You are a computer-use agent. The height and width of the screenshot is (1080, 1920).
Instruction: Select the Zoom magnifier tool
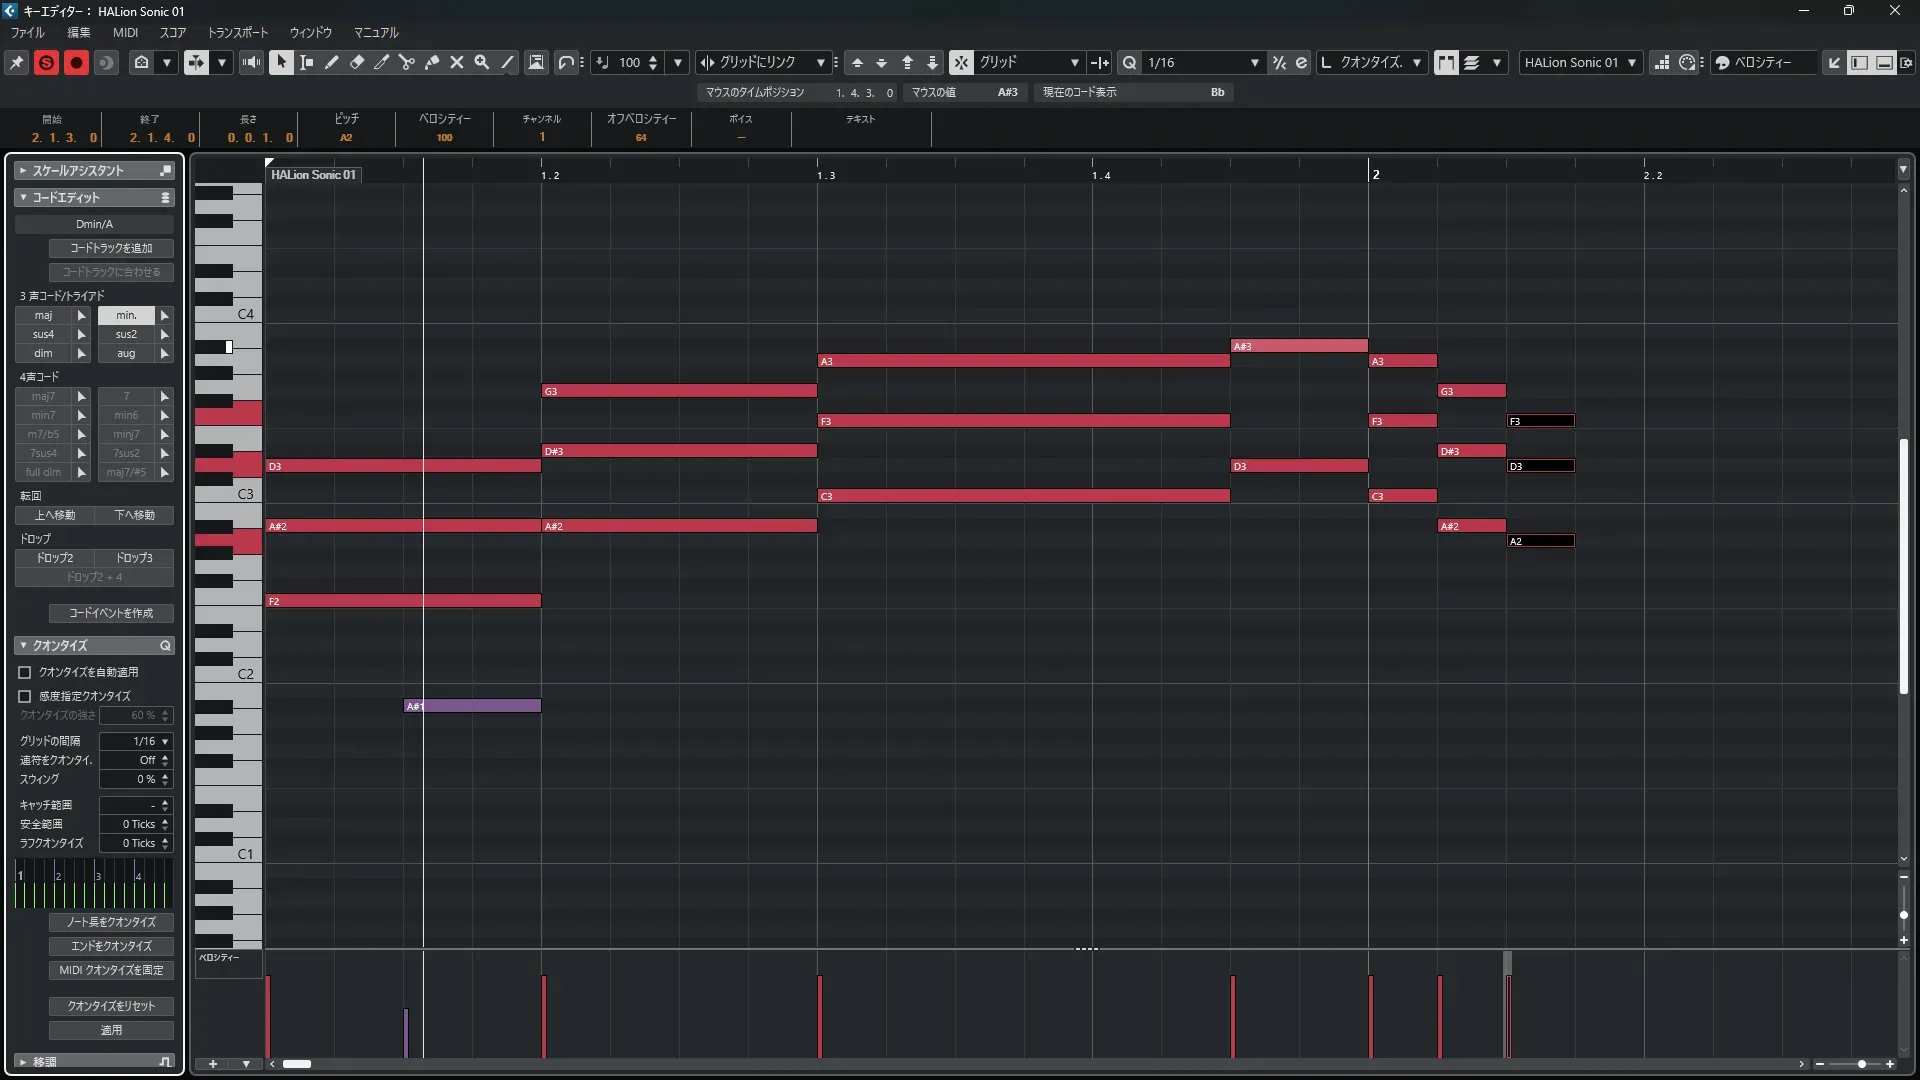pos(482,62)
